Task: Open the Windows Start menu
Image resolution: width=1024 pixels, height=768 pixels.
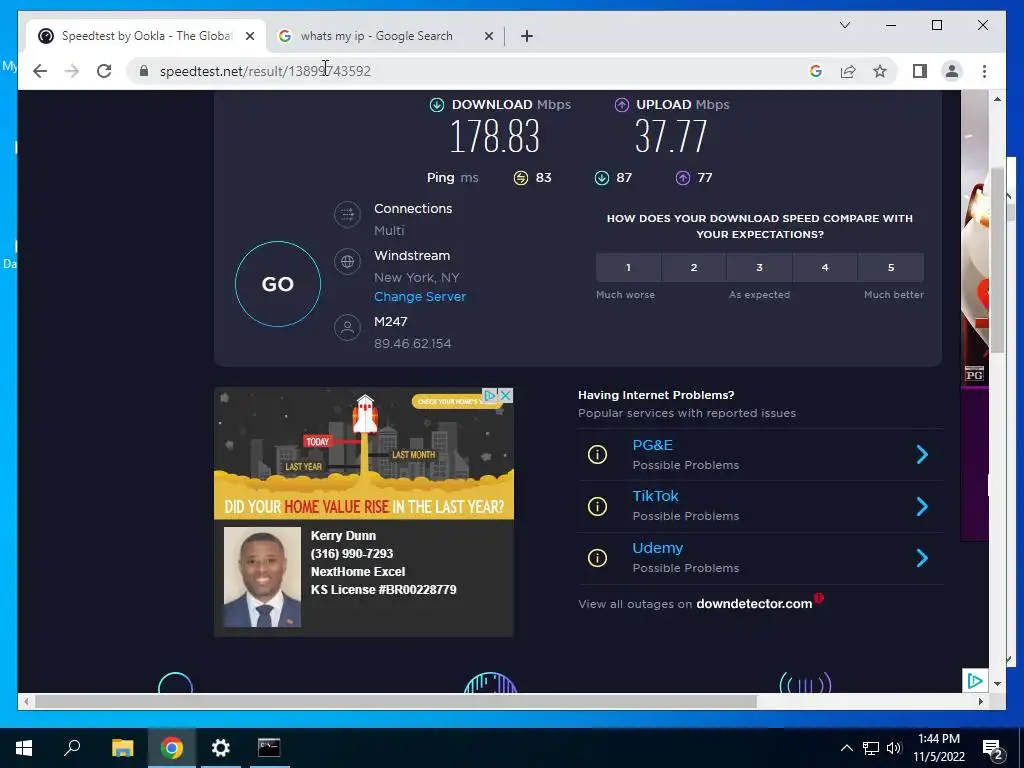Action: [24, 748]
